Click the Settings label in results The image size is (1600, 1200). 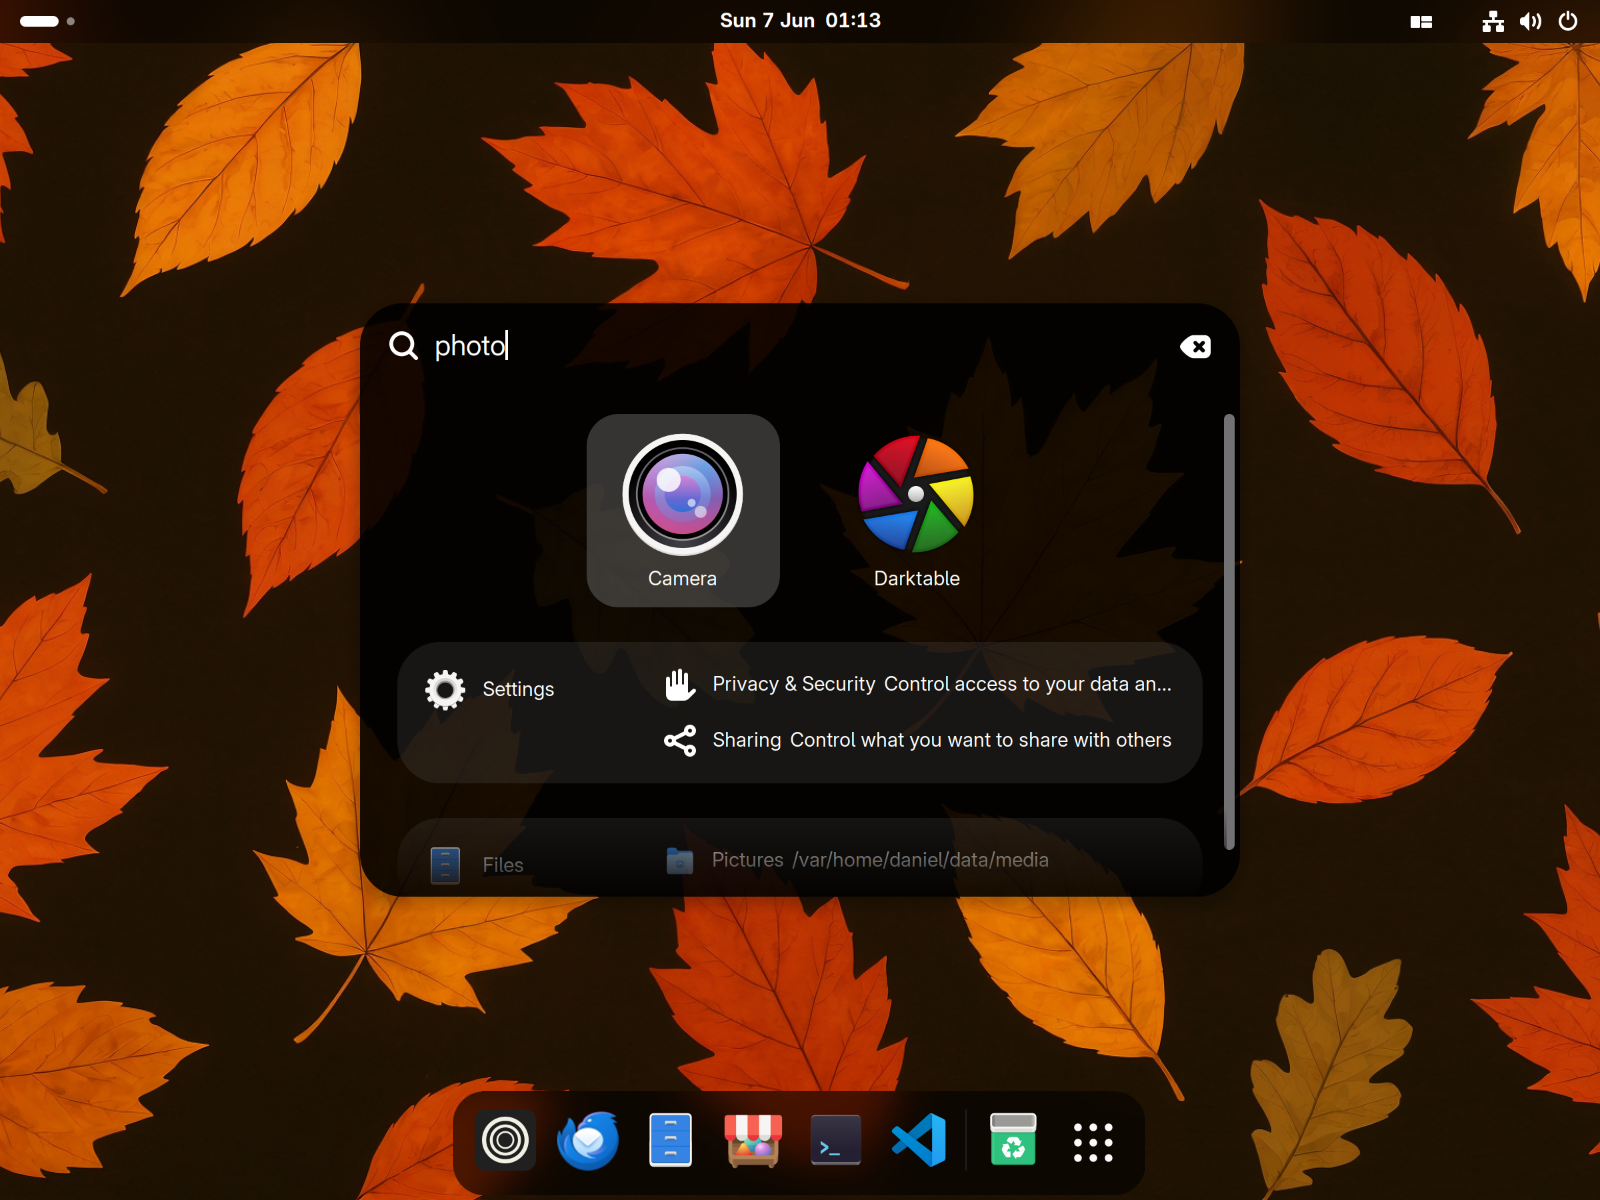[x=518, y=689]
